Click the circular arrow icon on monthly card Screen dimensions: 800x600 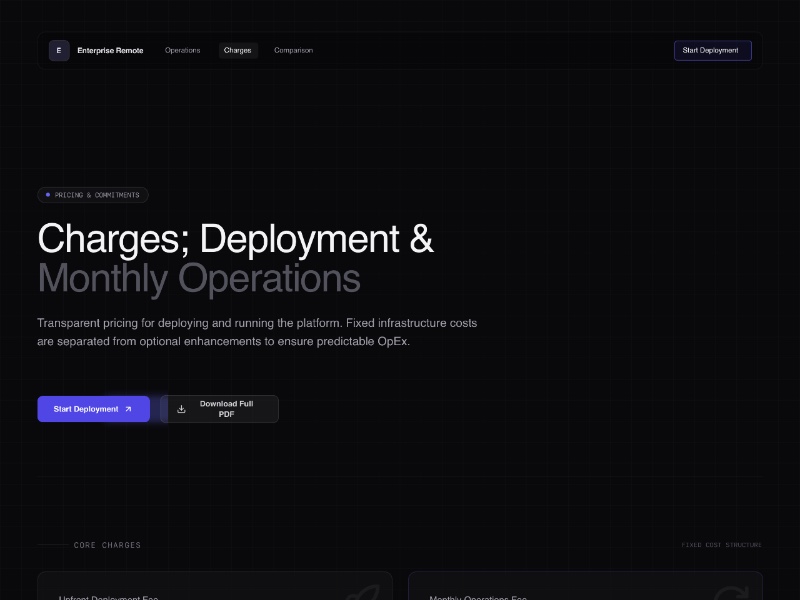(x=733, y=593)
